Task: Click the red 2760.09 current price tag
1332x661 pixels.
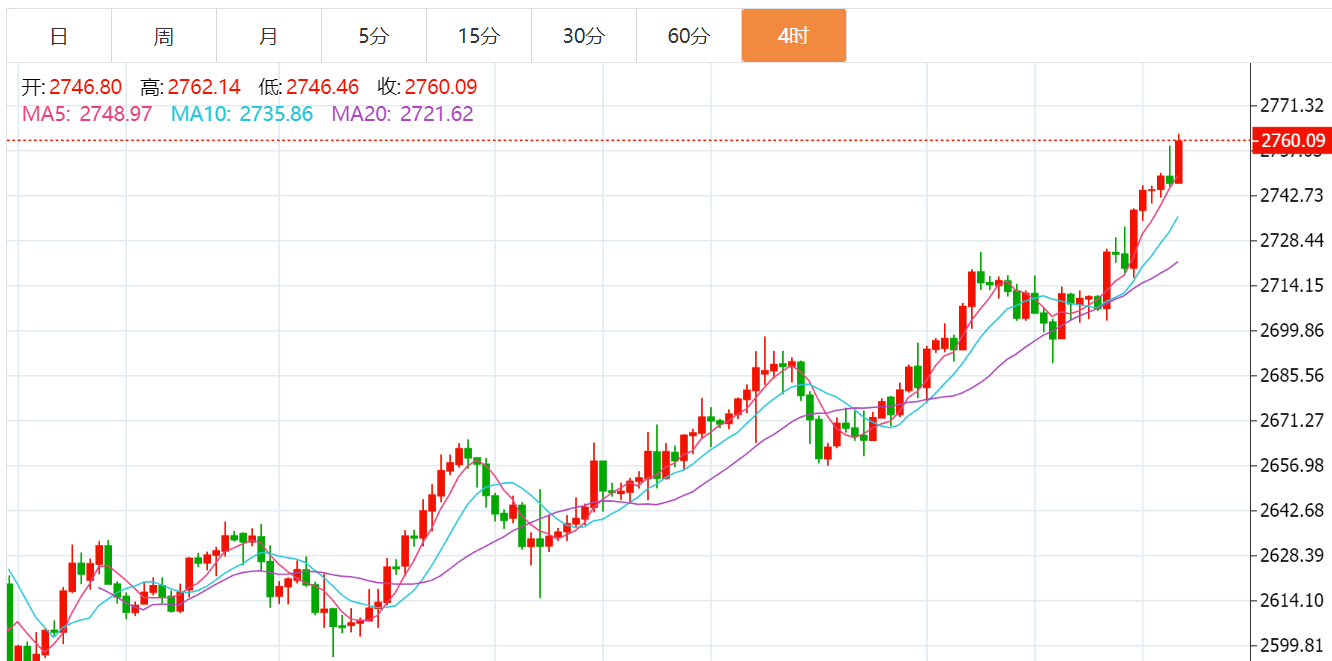Action: [1292, 141]
